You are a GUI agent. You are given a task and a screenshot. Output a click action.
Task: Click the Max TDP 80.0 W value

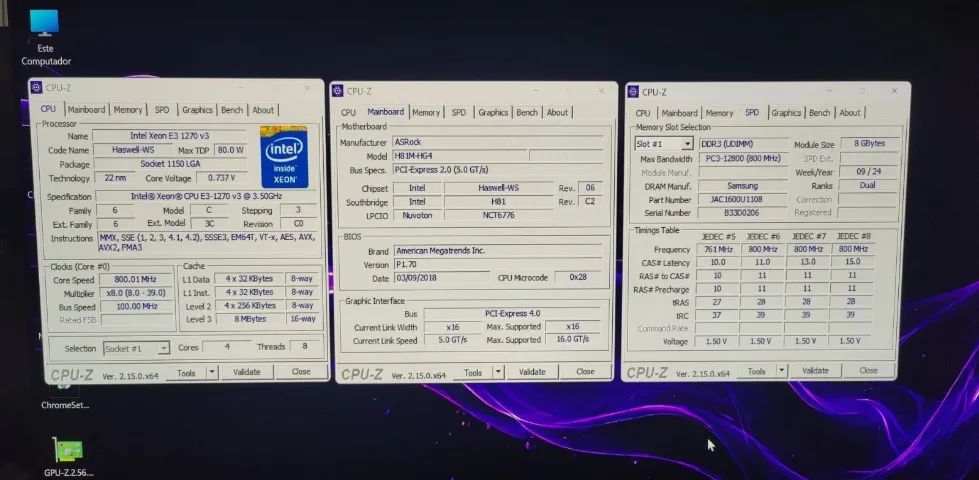[230, 150]
